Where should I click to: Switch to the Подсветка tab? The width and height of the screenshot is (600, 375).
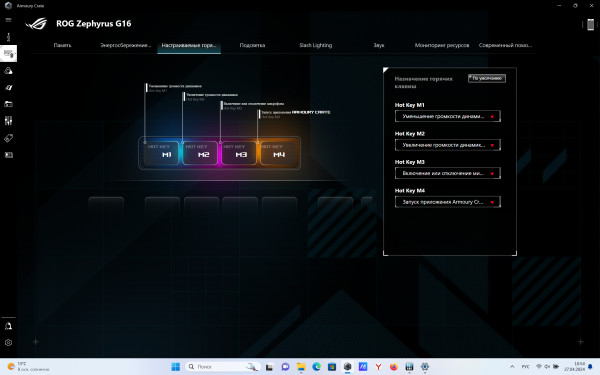252,45
